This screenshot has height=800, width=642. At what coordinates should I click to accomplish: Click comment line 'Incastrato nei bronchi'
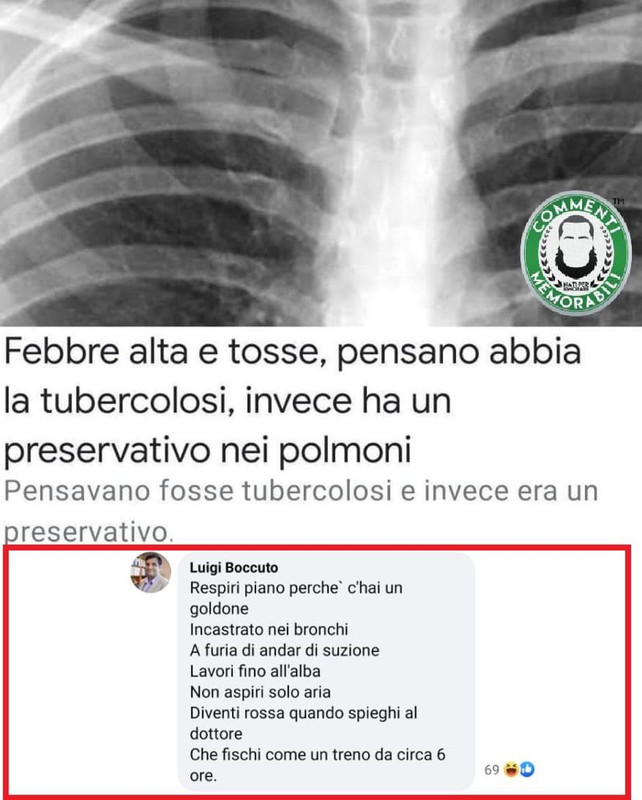pos(269,630)
